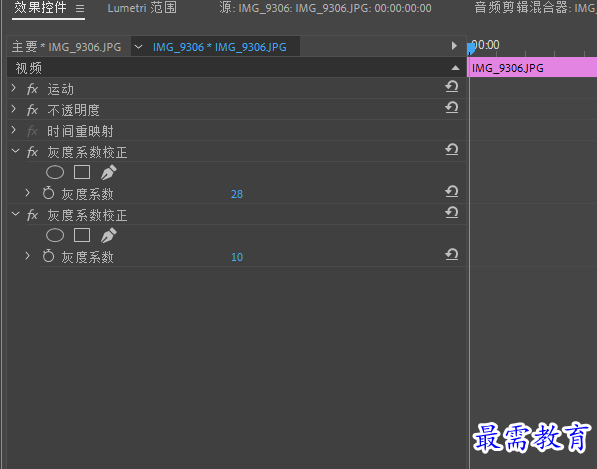
Task: Create 4-point polygon mask in second 灰度系数校正
Action: (x=82, y=235)
